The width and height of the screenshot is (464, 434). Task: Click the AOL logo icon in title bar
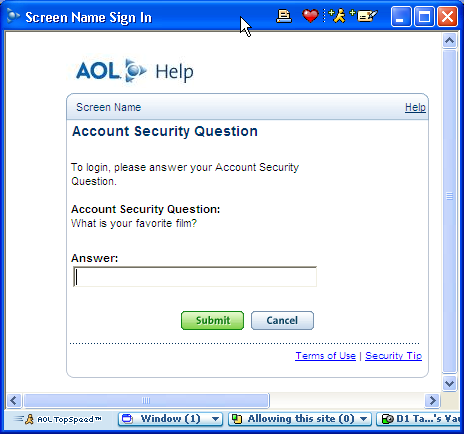tap(13, 16)
